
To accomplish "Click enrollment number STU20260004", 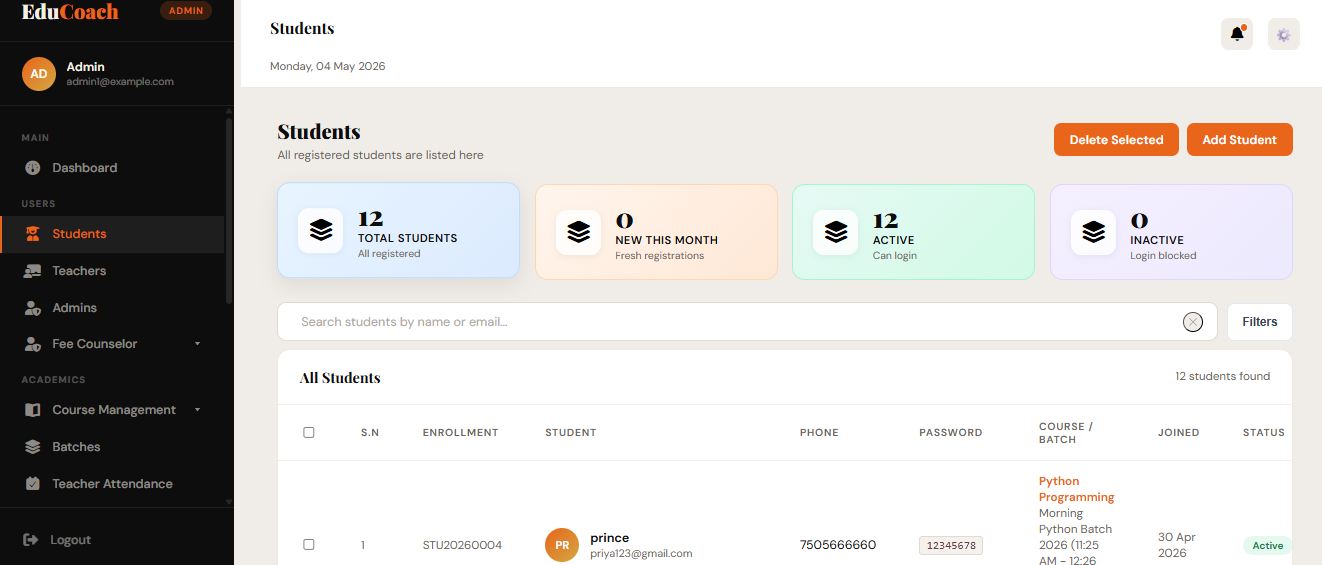I will (x=462, y=545).
